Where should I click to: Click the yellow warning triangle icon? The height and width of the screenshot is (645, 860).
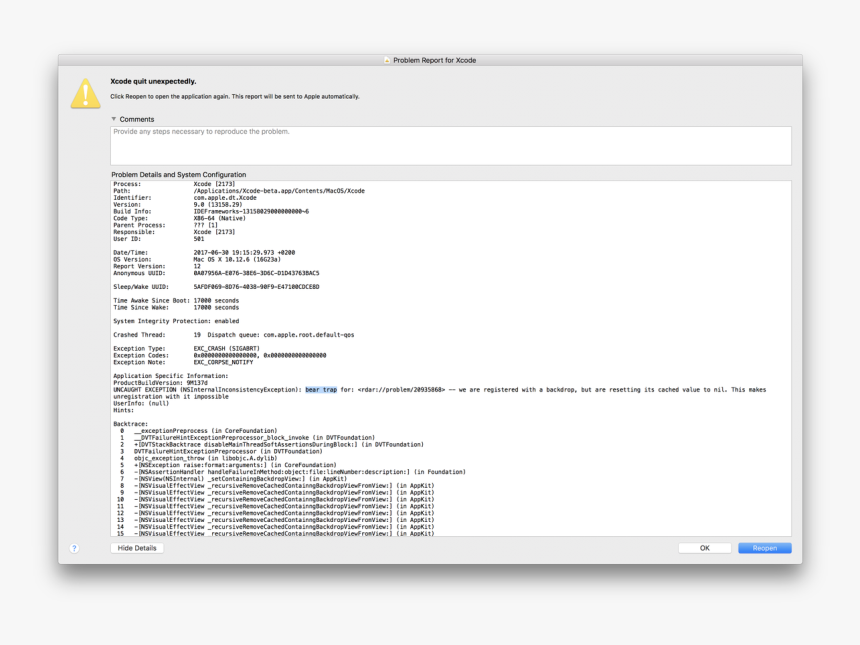click(85, 95)
